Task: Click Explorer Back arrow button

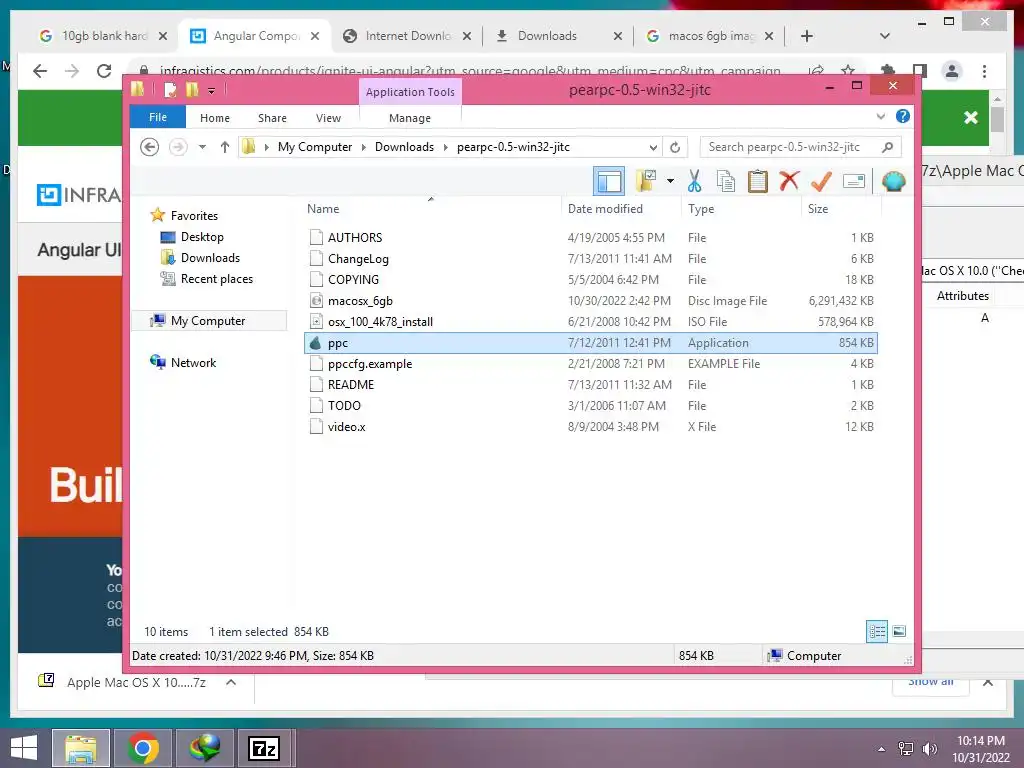Action: [x=150, y=147]
